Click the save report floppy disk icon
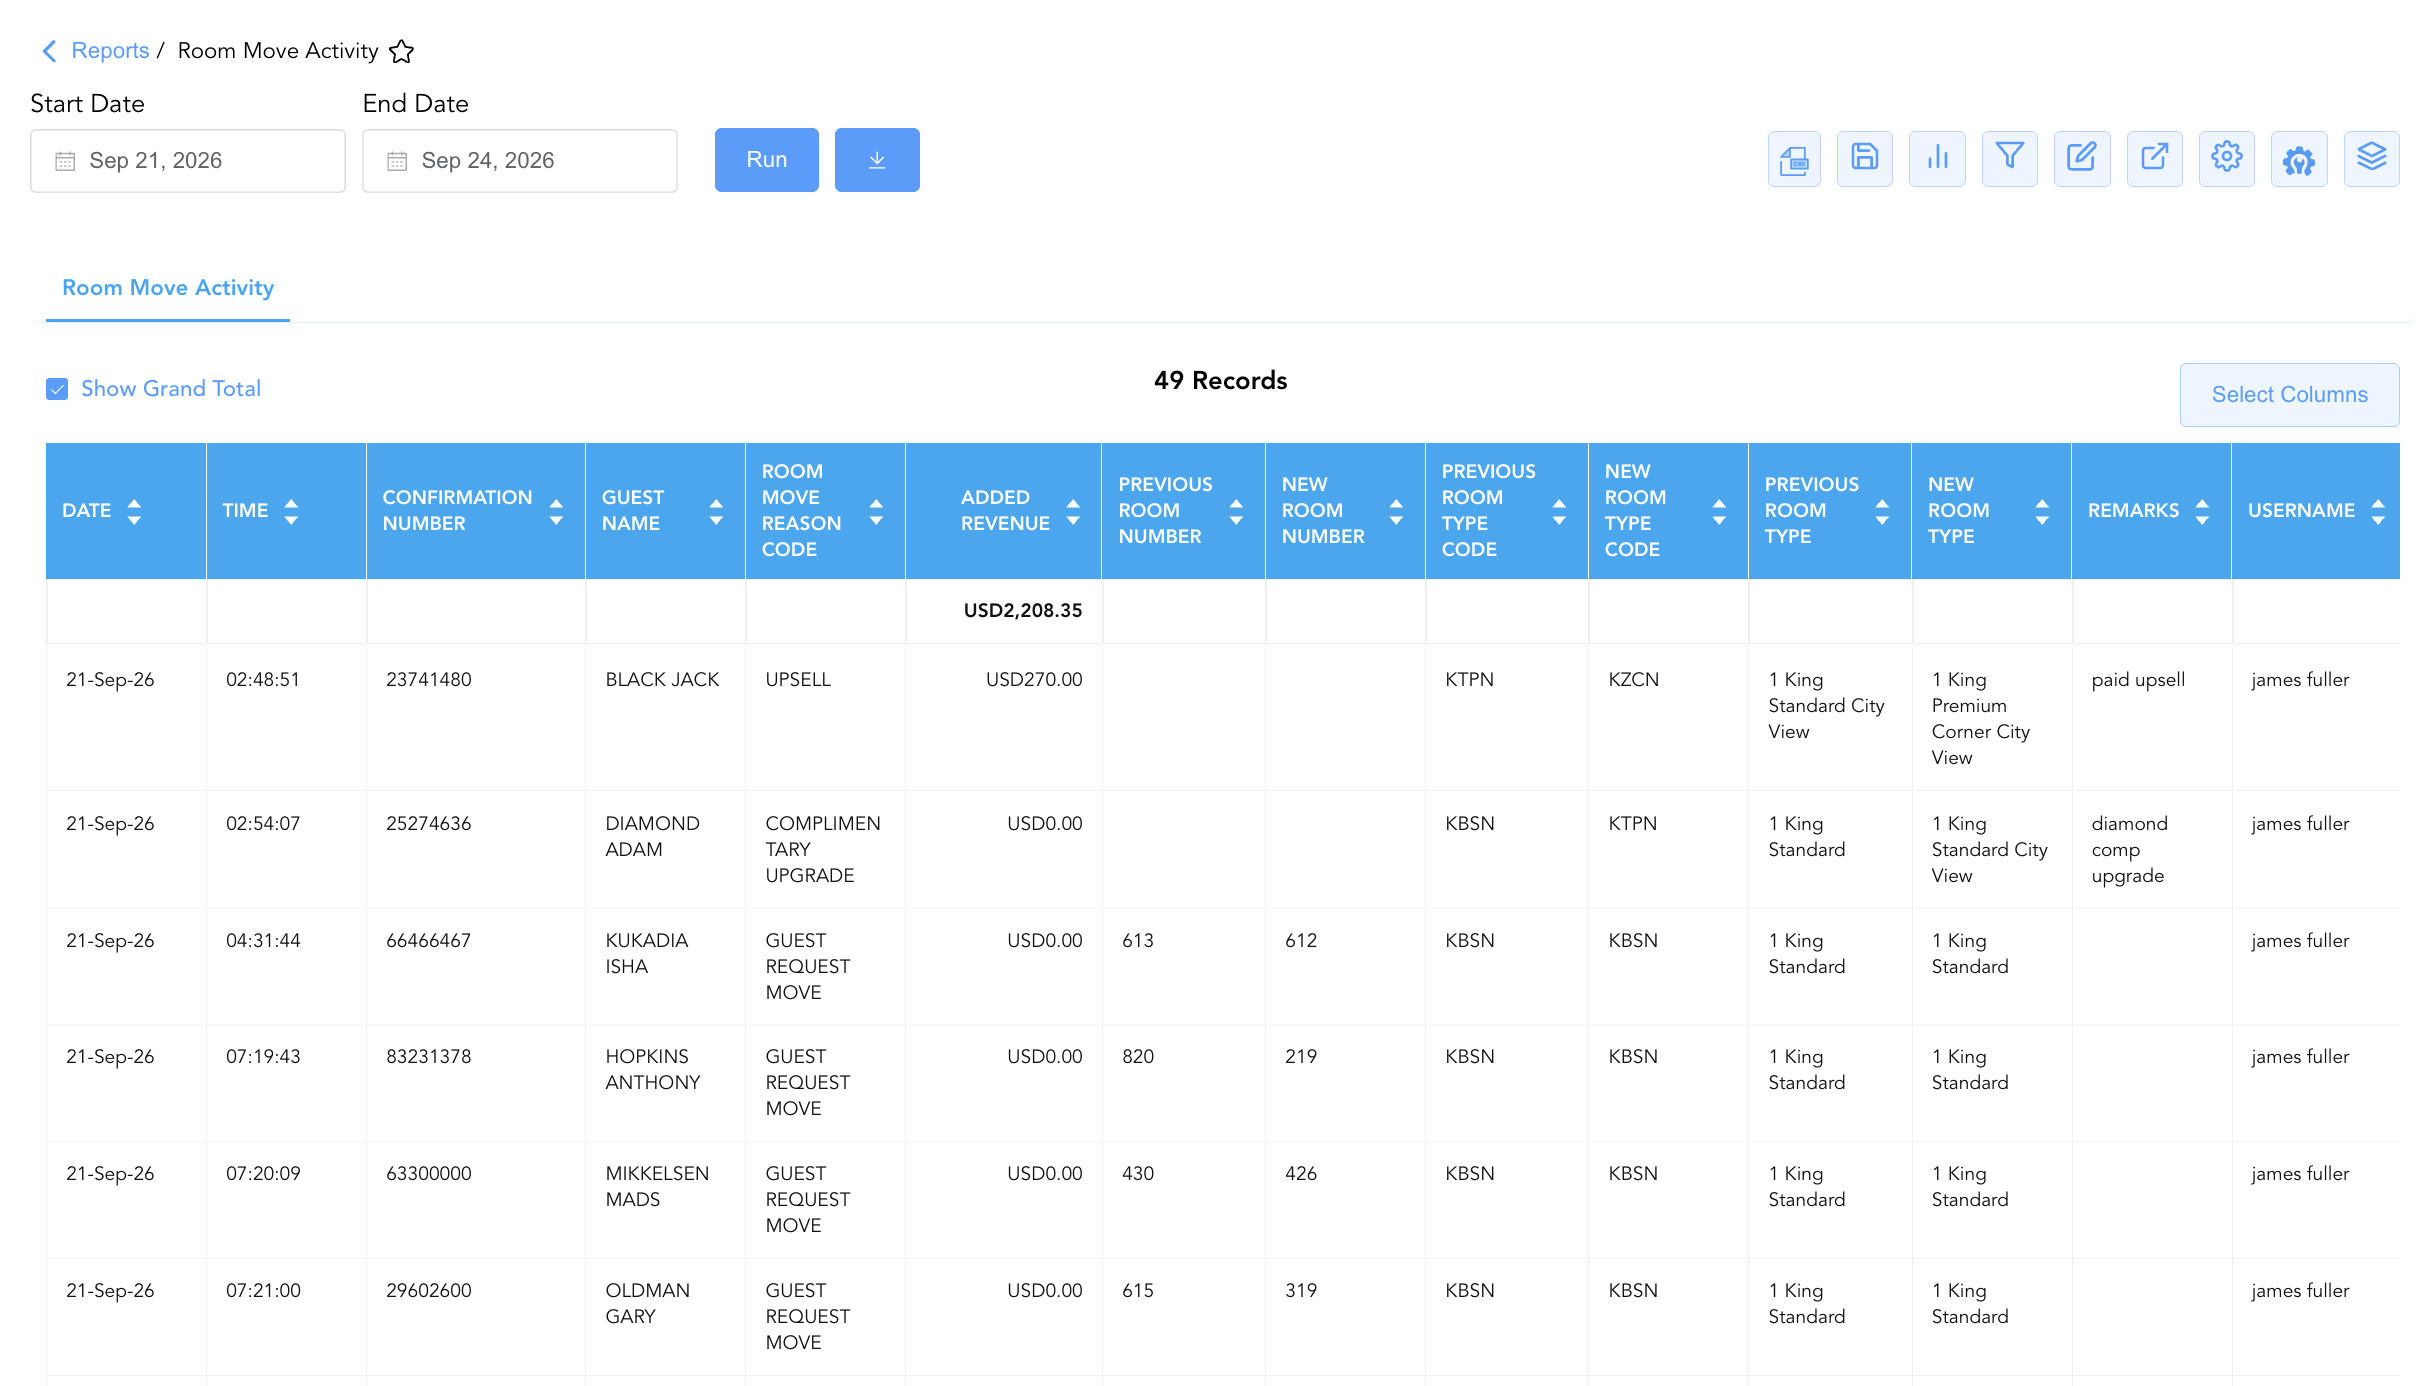This screenshot has height=1386, width=2428. click(x=1865, y=159)
